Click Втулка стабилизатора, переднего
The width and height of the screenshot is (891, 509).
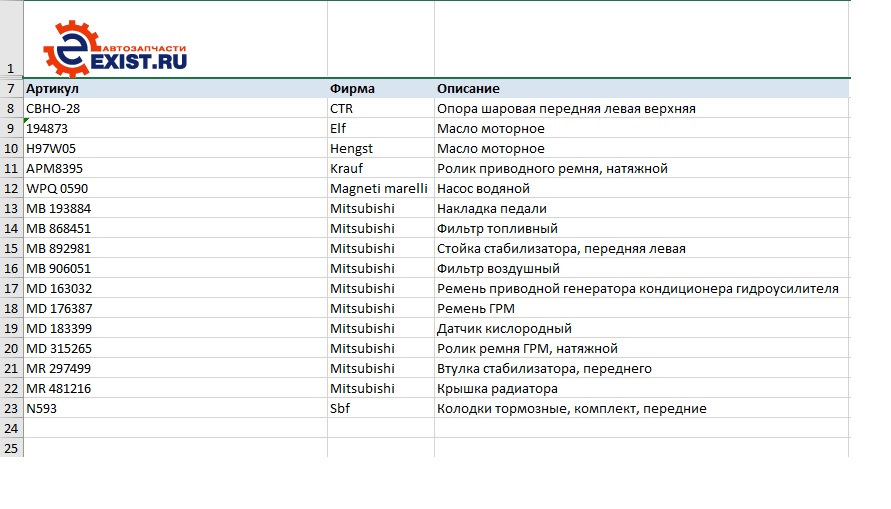pos(642,369)
